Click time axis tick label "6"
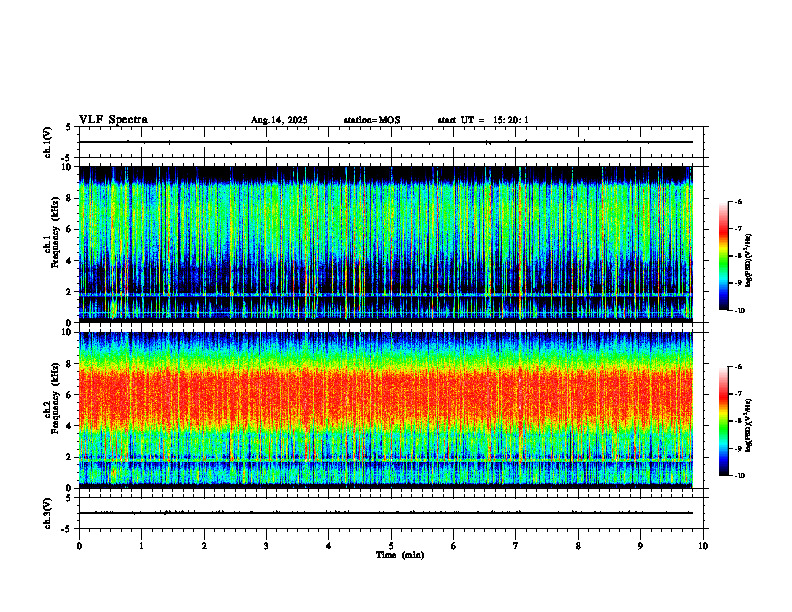This screenshot has height=612, width=792. pyautogui.click(x=454, y=546)
